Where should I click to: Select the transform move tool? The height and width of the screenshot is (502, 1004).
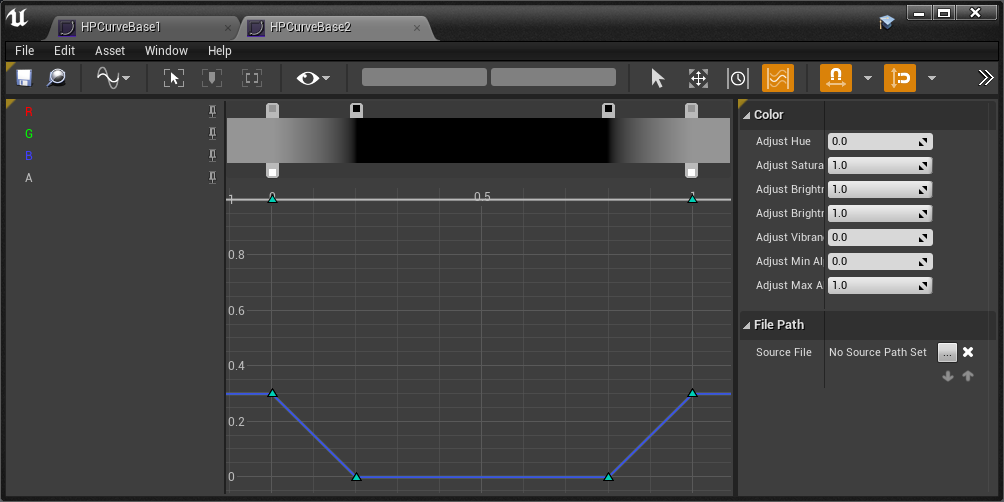(697, 78)
